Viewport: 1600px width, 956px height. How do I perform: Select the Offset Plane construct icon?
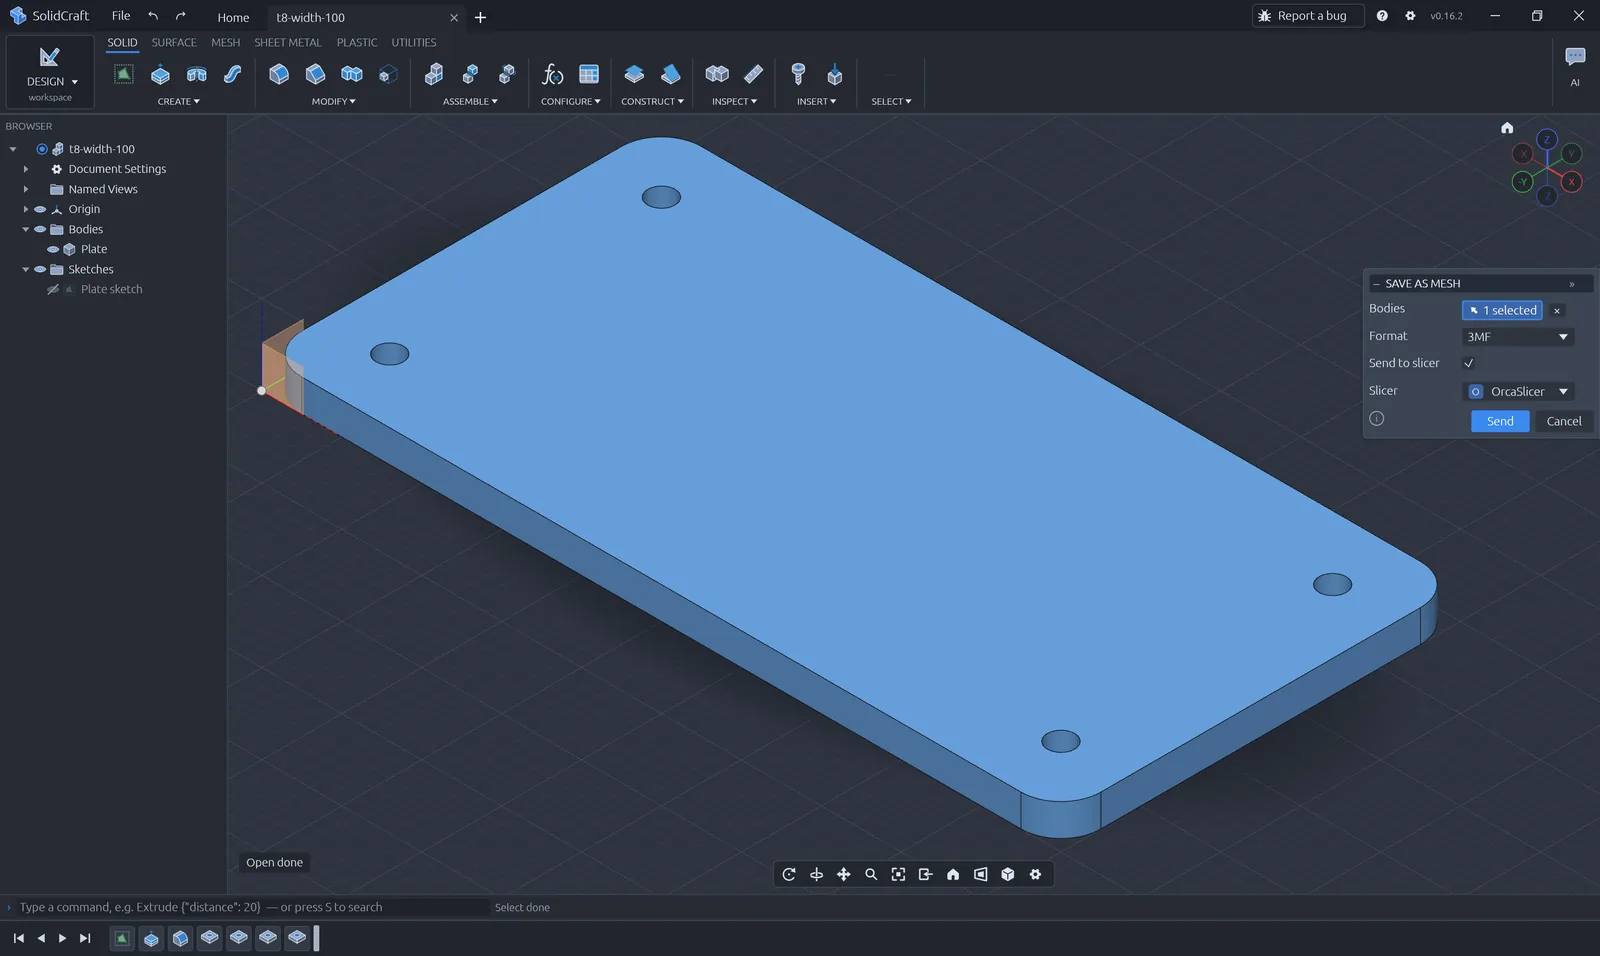(634, 74)
